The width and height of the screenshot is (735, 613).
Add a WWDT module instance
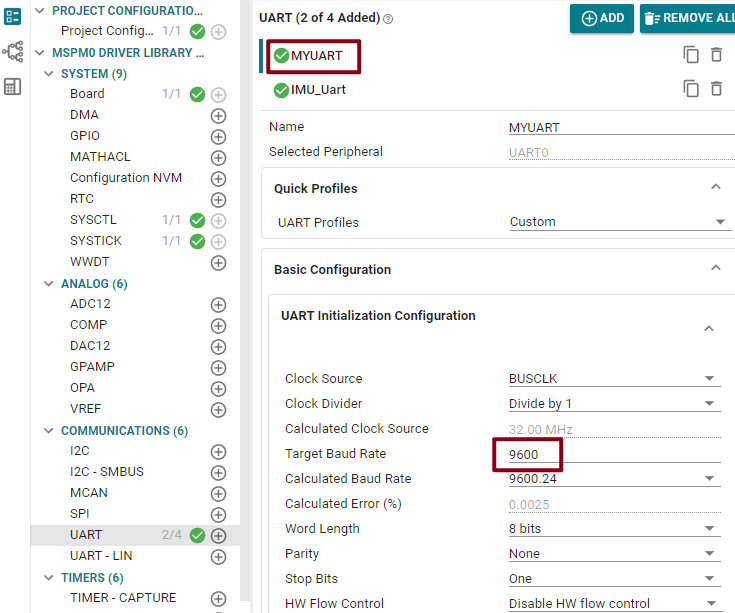pos(218,263)
